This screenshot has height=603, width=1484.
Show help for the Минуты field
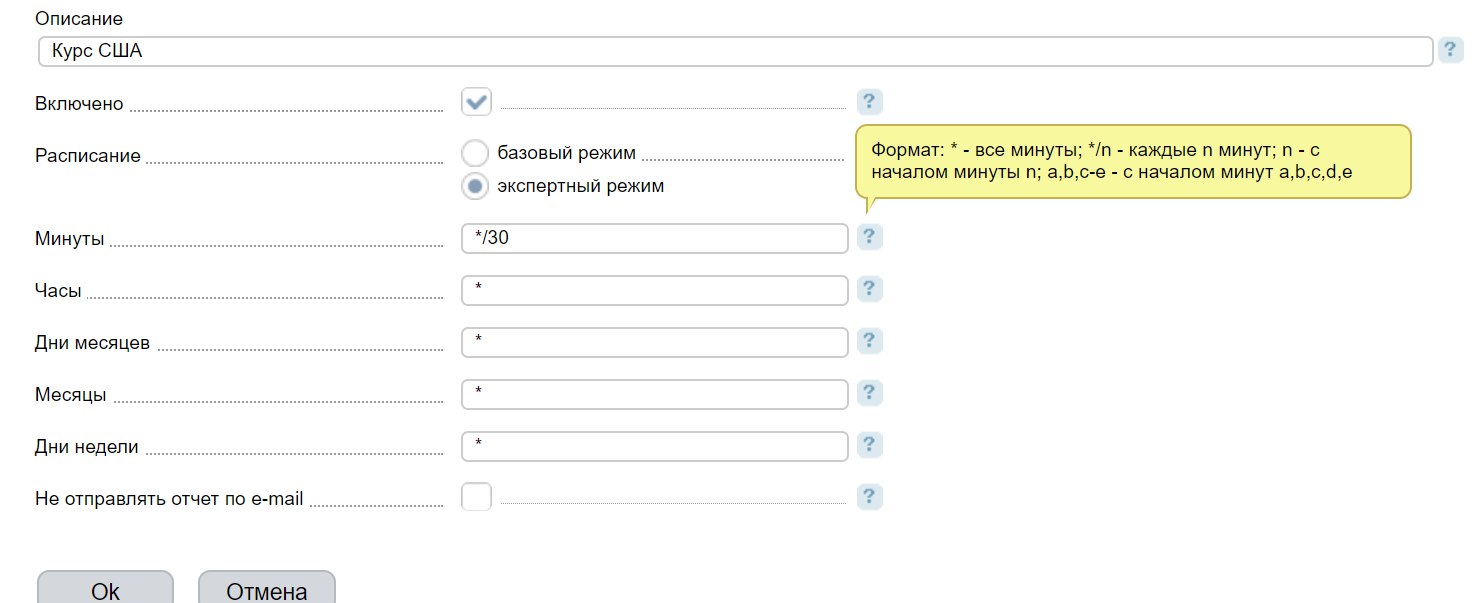coord(870,237)
